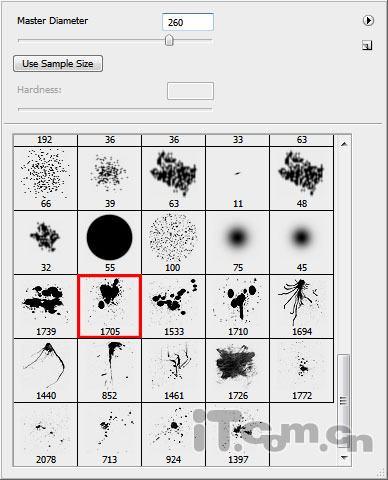Select the 852 vertical drip brush
This screenshot has height=480, width=388.
coord(109,370)
